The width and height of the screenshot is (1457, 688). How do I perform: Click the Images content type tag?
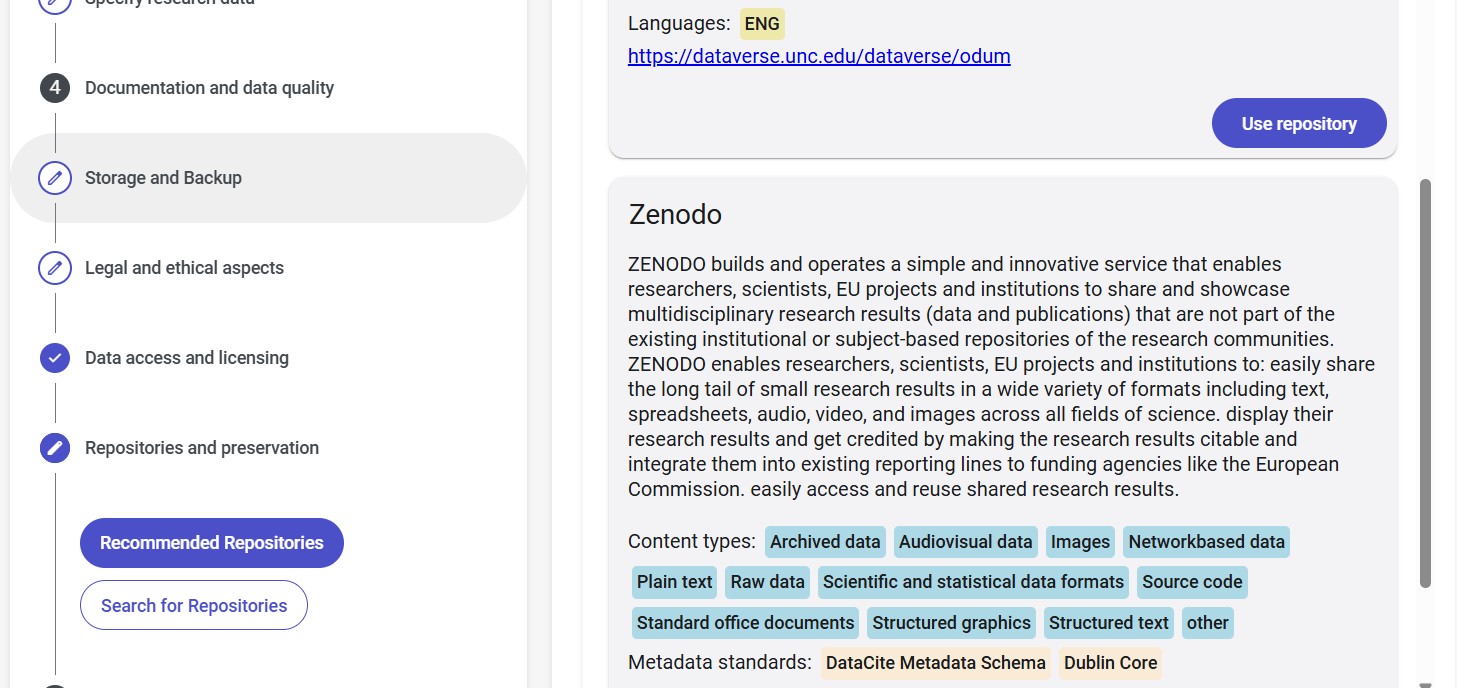[x=1080, y=542]
